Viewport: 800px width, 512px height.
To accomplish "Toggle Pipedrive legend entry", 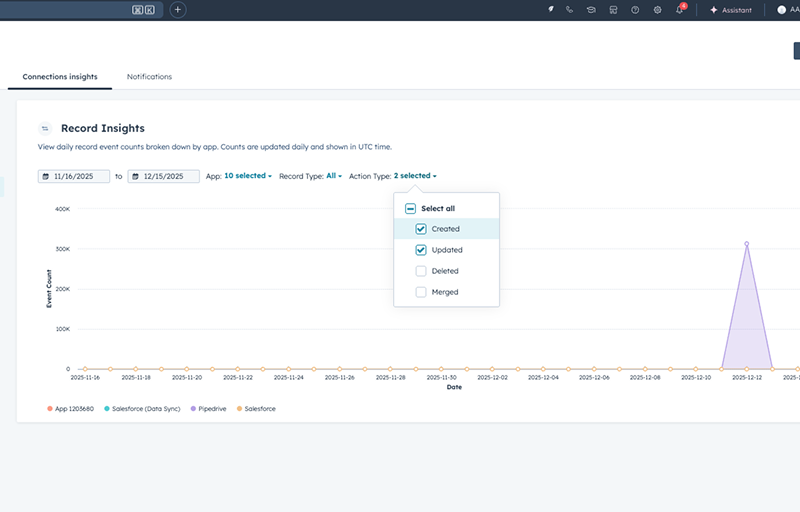I will [x=209, y=409].
